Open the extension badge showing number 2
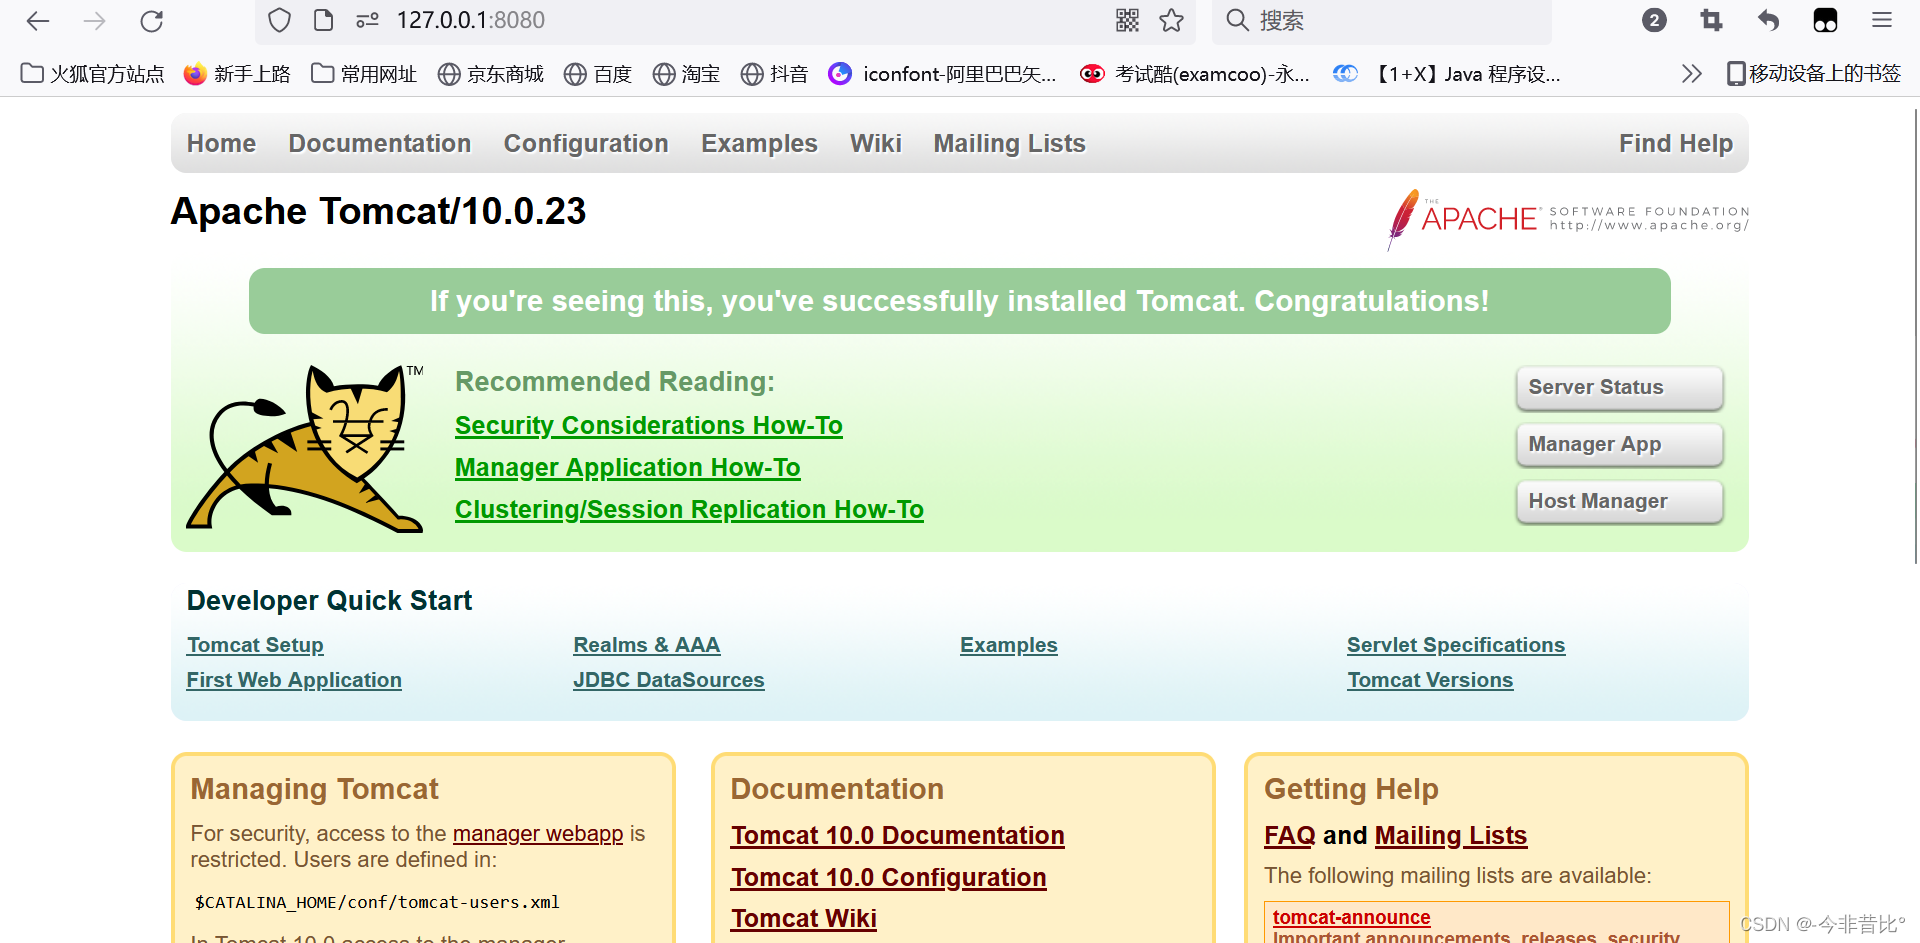Image resolution: width=1920 pixels, height=943 pixels. pyautogui.click(x=1655, y=20)
